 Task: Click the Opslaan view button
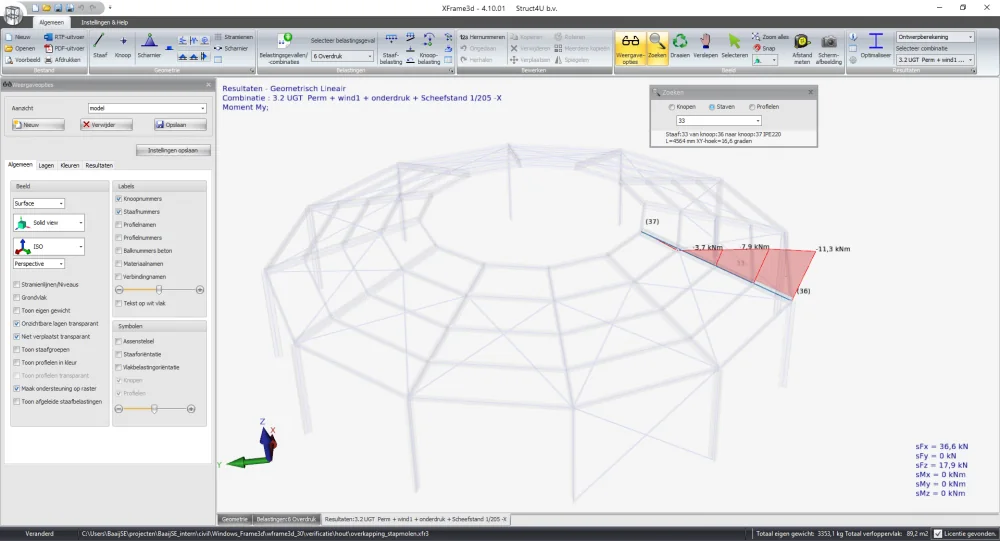180,125
